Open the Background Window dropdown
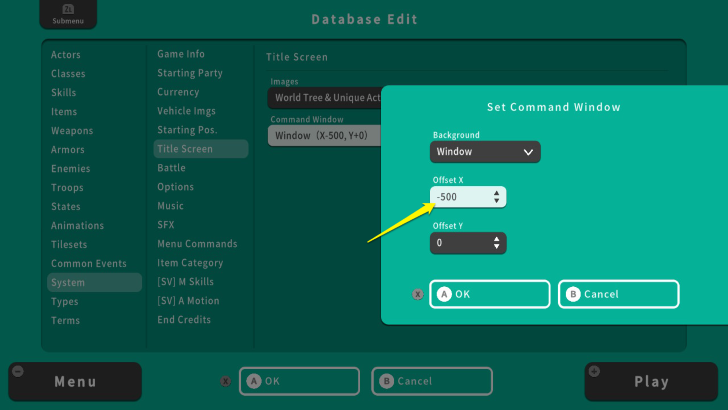This screenshot has height=410, width=728. (x=485, y=152)
